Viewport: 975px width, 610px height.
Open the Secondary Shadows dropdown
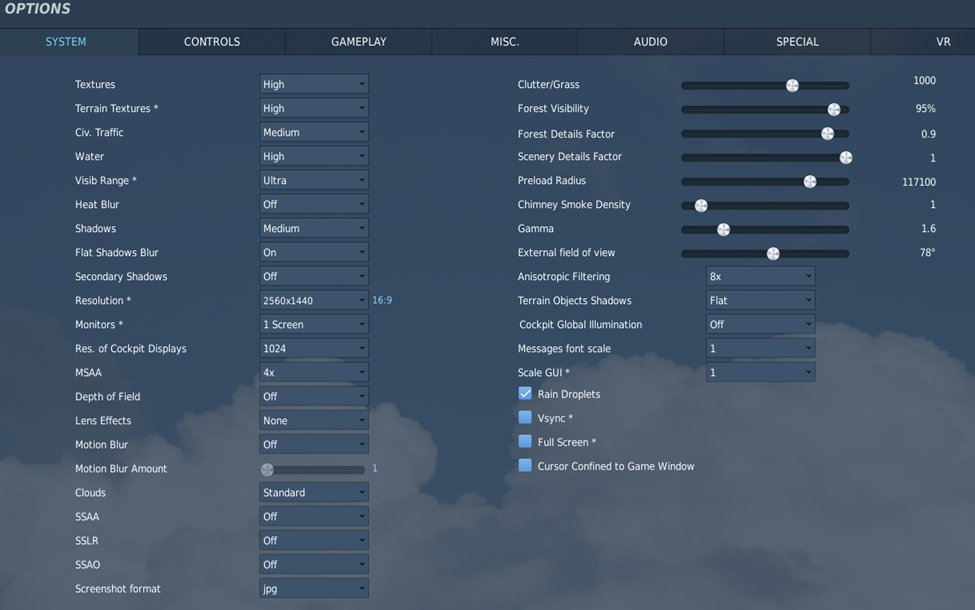point(314,276)
